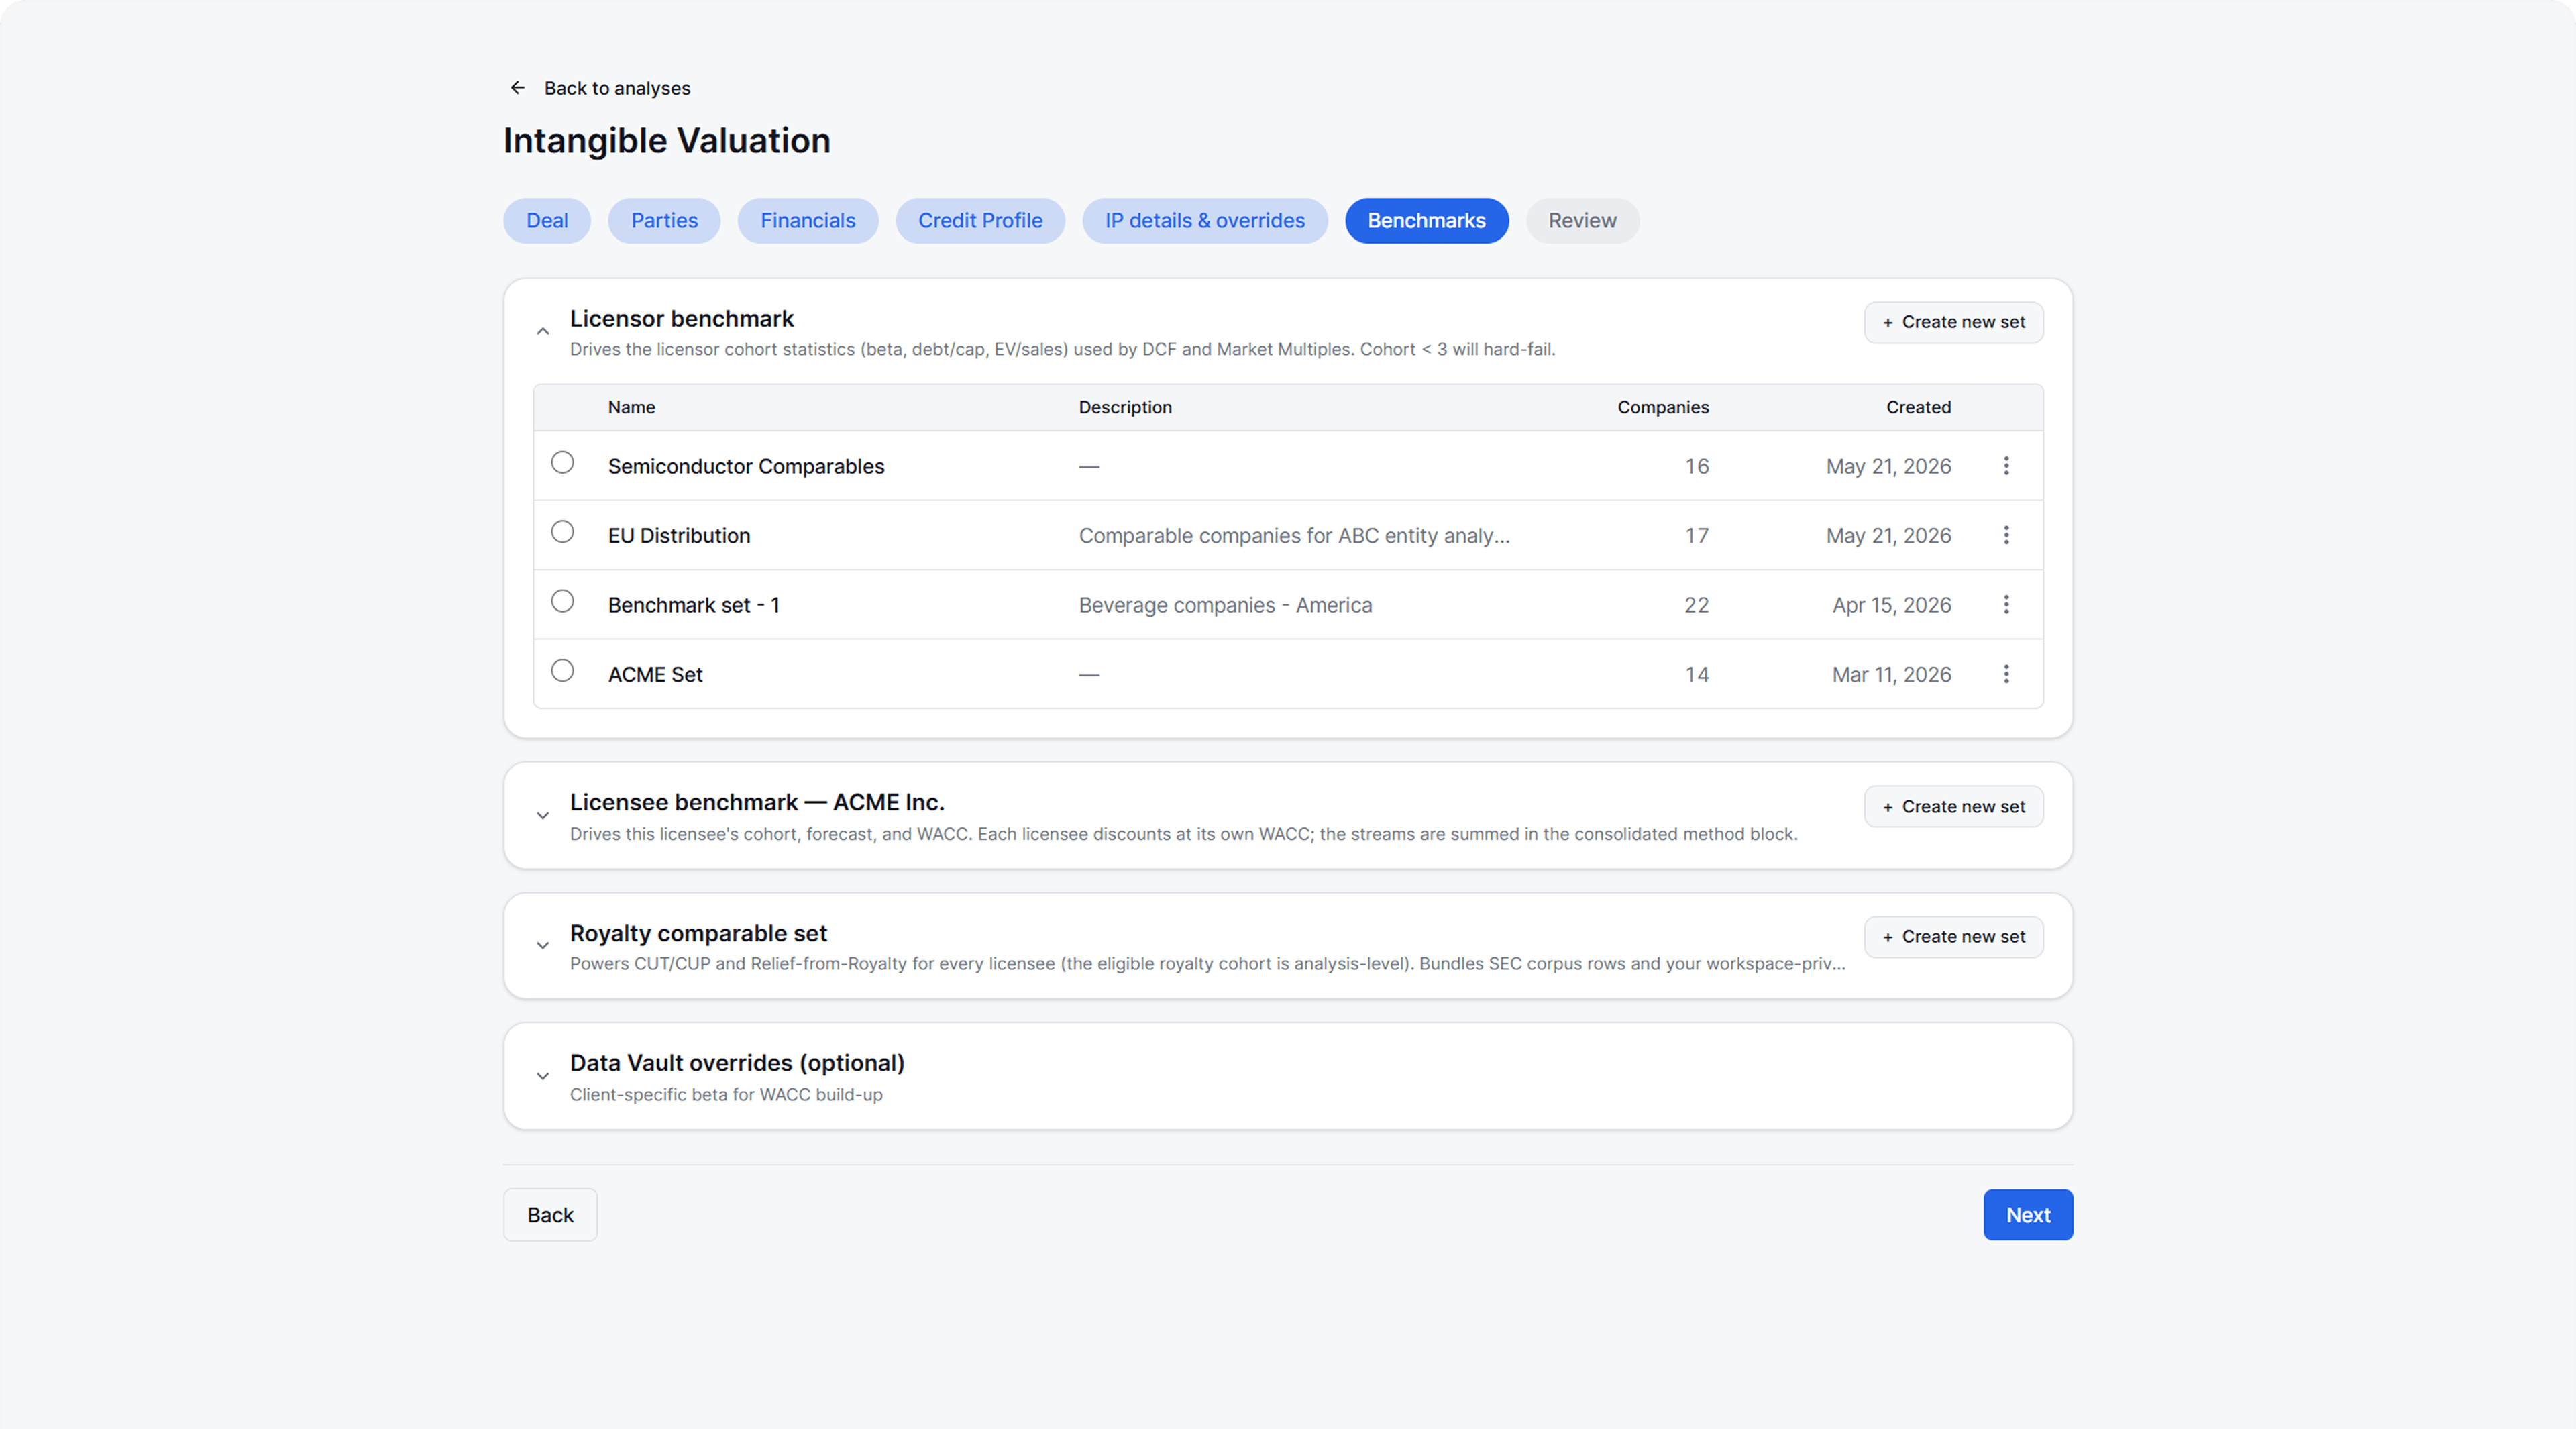Click the 17 companies count
The height and width of the screenshot is (1429, 2576).
[x=1696, y=536]
